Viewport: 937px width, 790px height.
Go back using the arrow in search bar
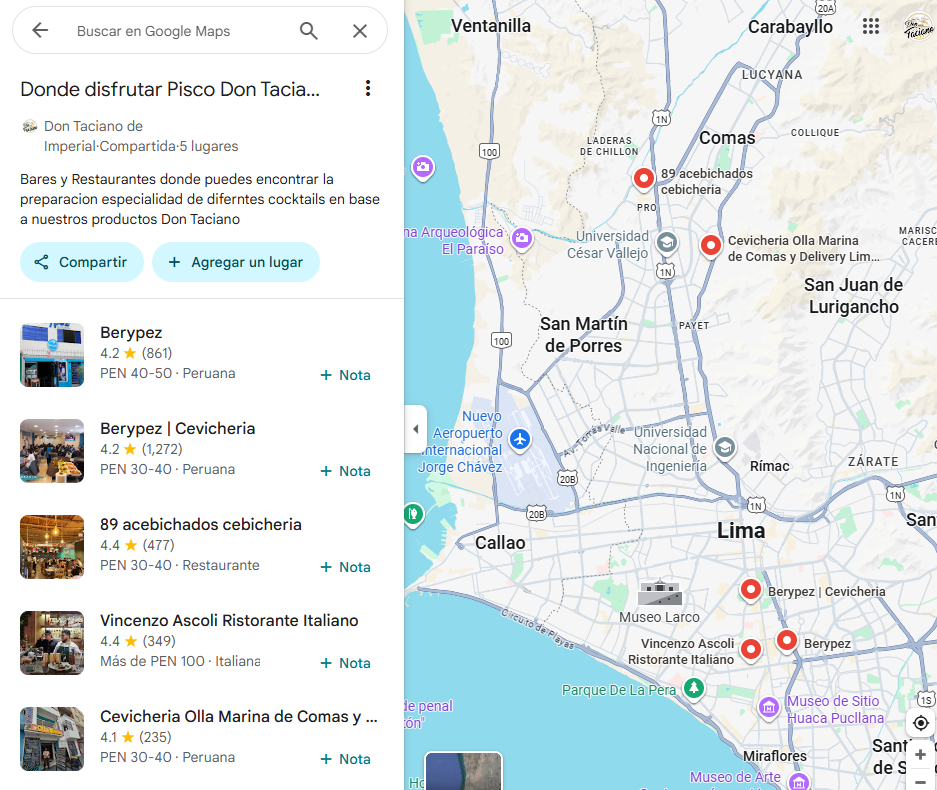pos(40,30)
